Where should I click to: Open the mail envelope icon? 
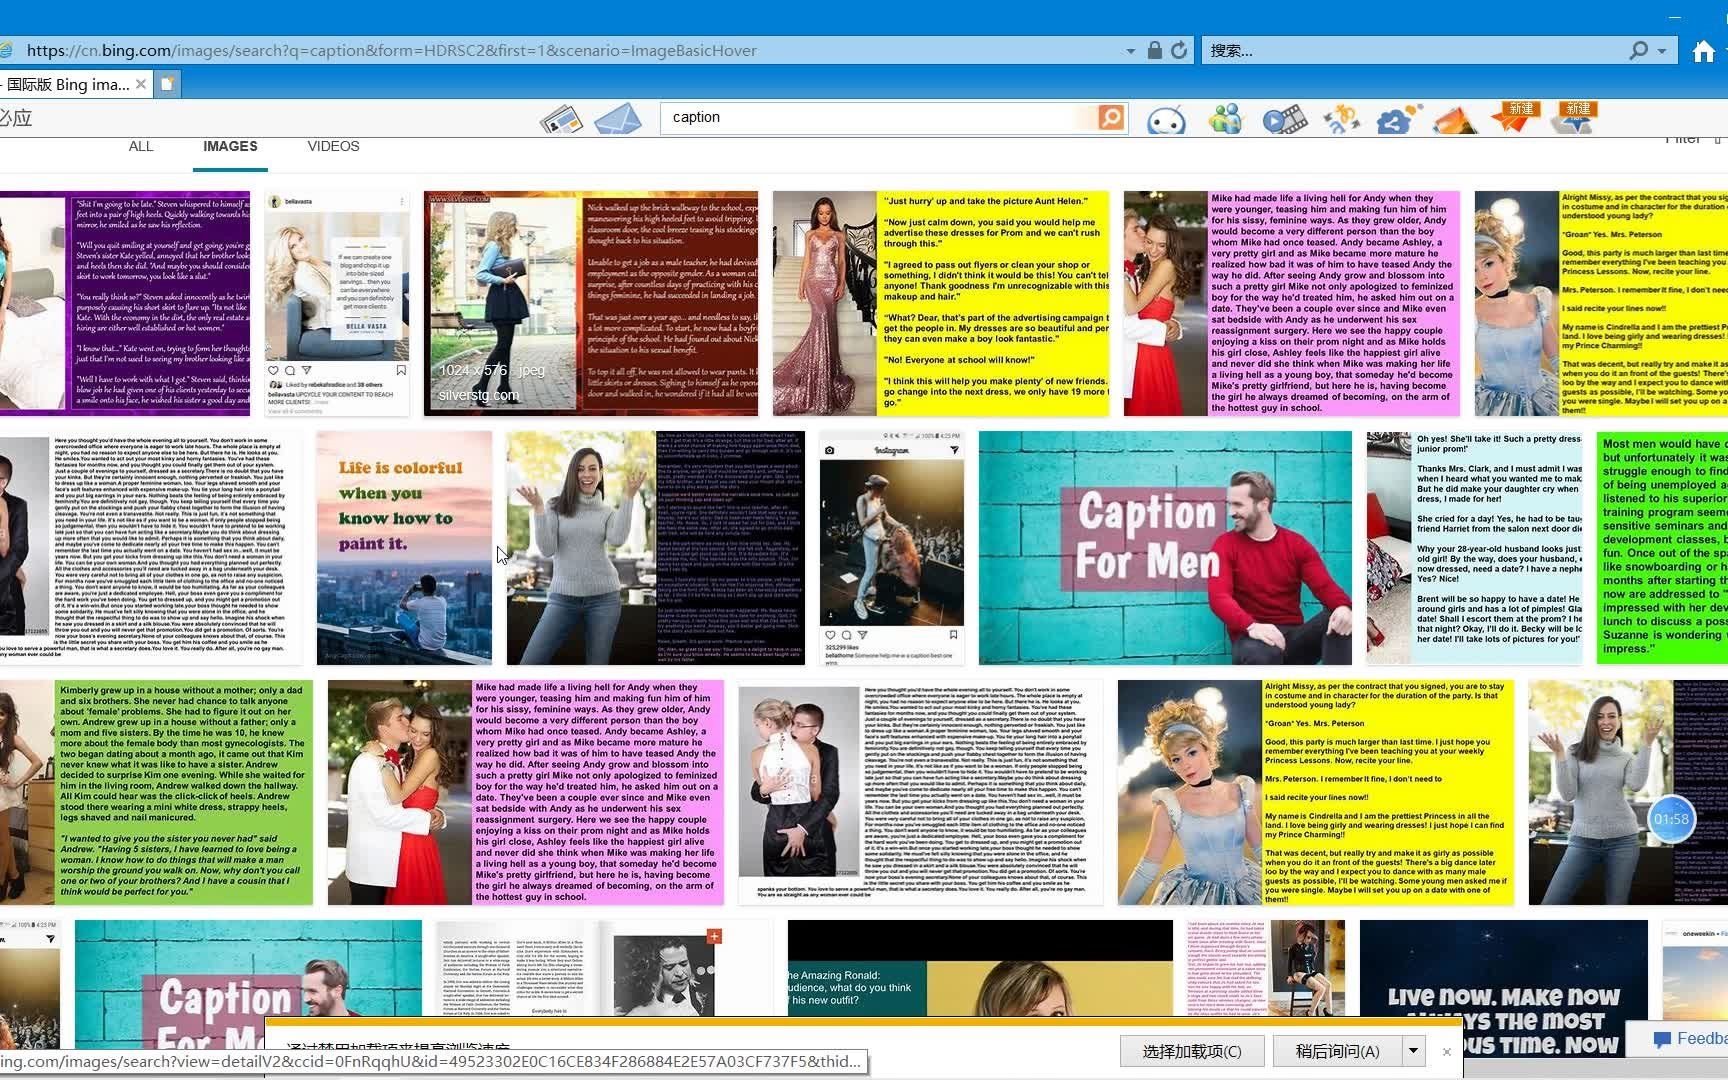tap(618, 119)
